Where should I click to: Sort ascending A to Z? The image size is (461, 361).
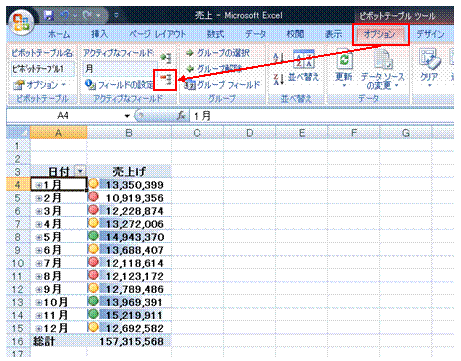pos(278,58)
